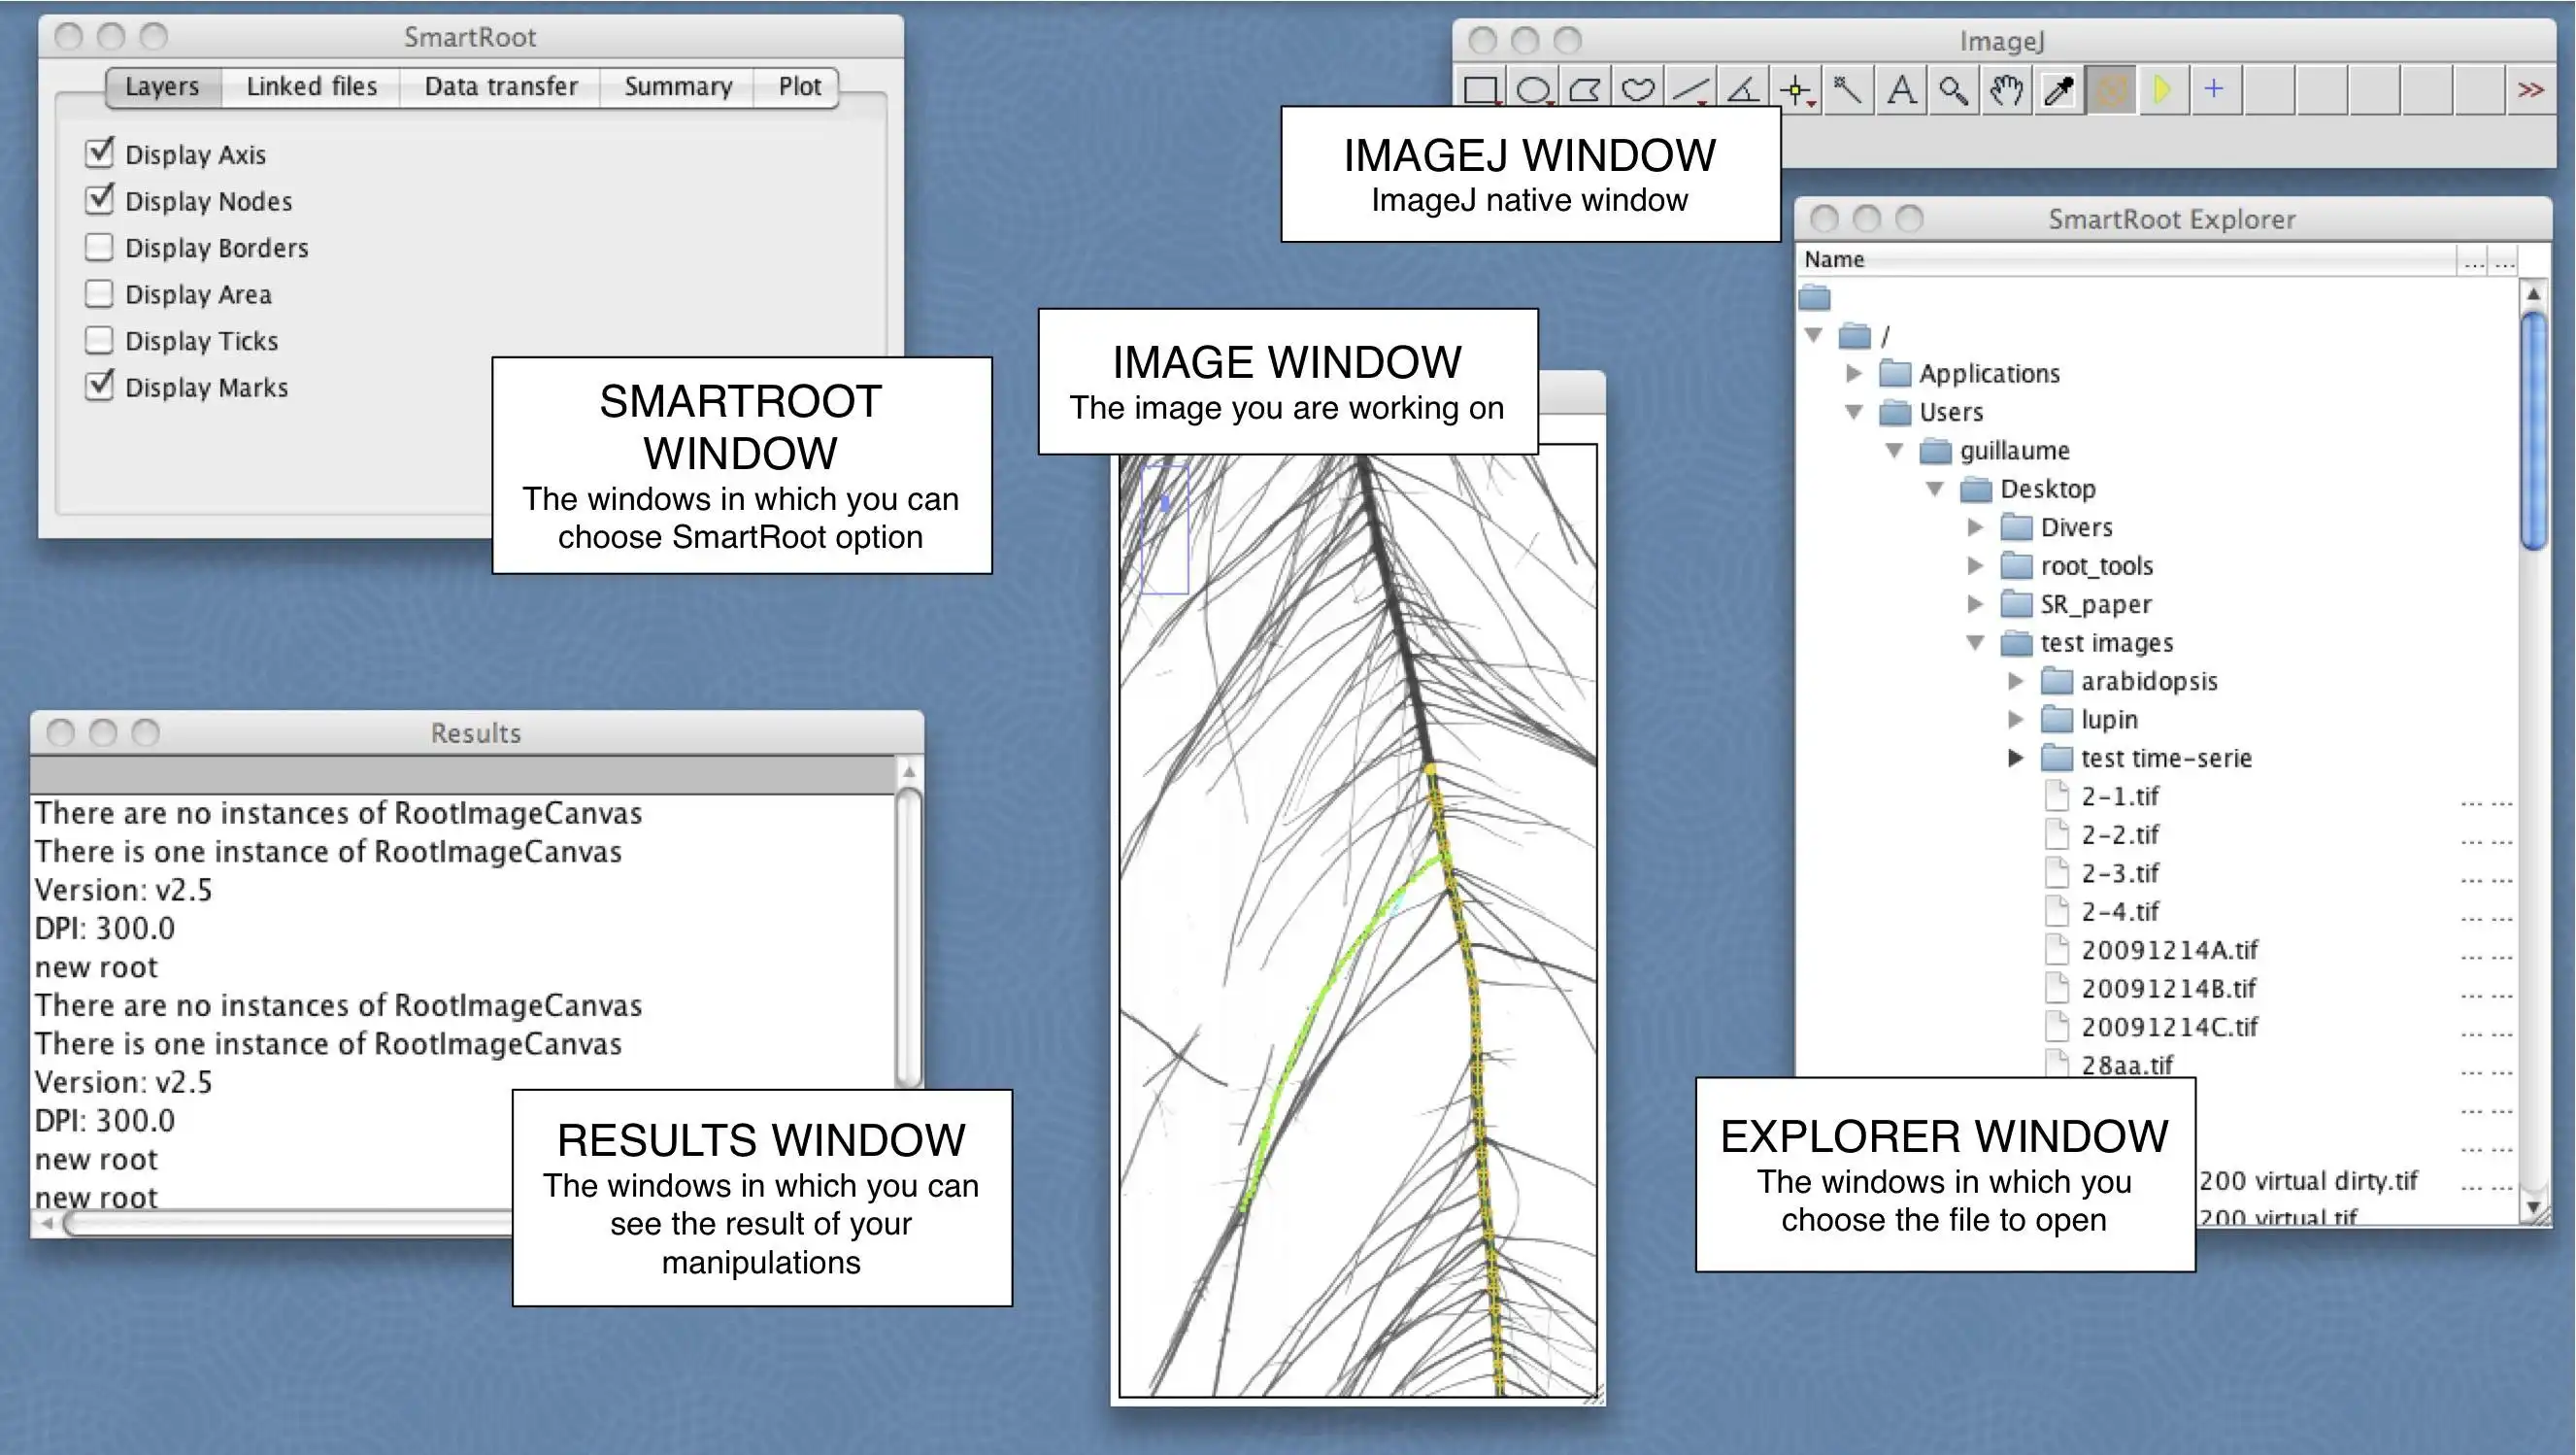Choose the Wand tracing tool
Screen dimensions: 2576x1455
(x=1848, y=90)
